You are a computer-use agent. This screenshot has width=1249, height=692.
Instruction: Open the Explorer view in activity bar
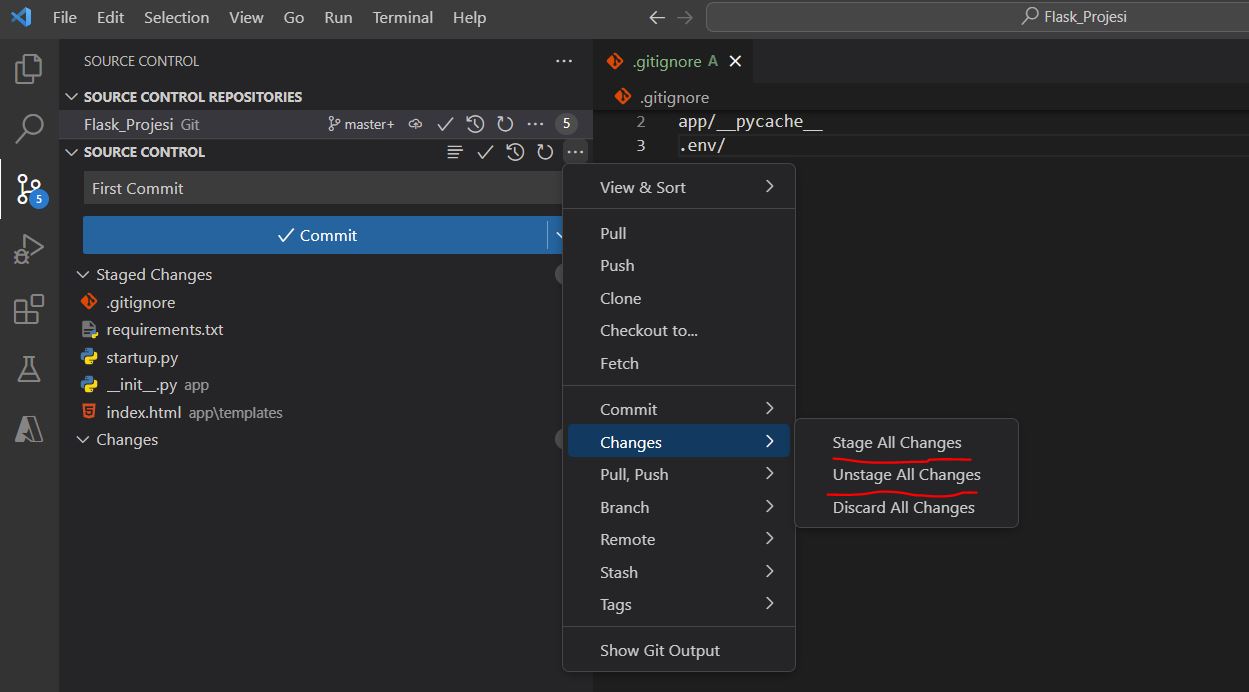click(29, 69)
